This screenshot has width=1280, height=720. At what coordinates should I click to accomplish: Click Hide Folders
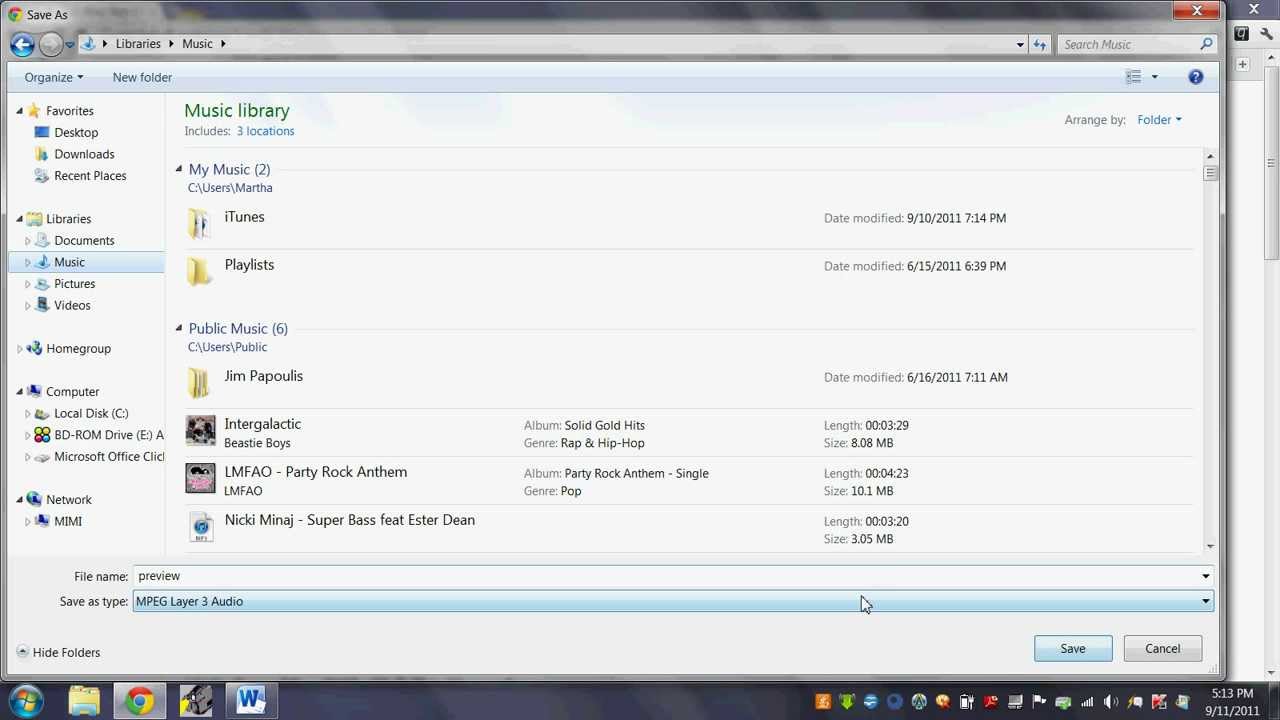(x=59, y=652)
